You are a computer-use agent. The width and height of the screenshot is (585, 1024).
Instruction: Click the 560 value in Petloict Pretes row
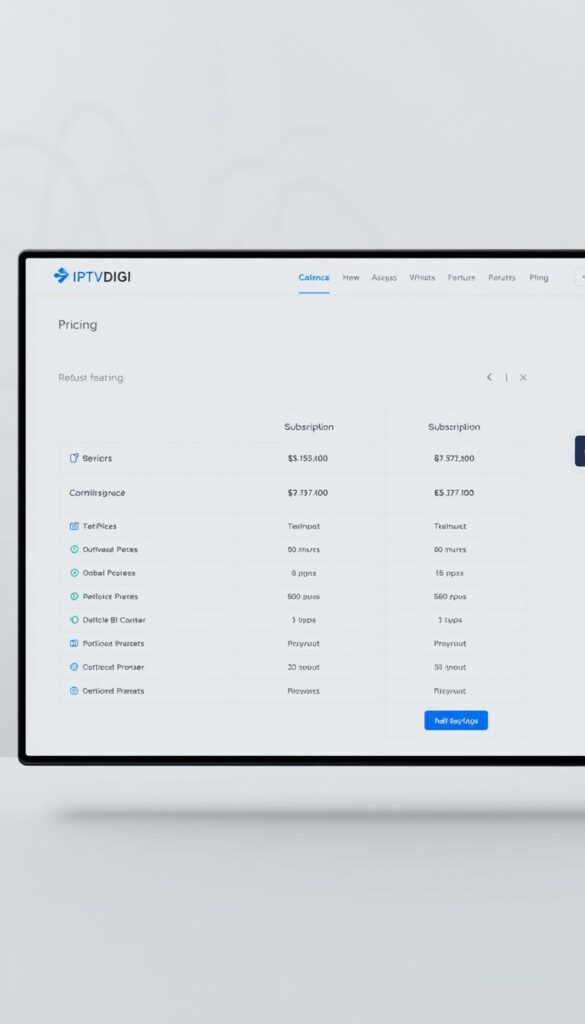(450, 596)
